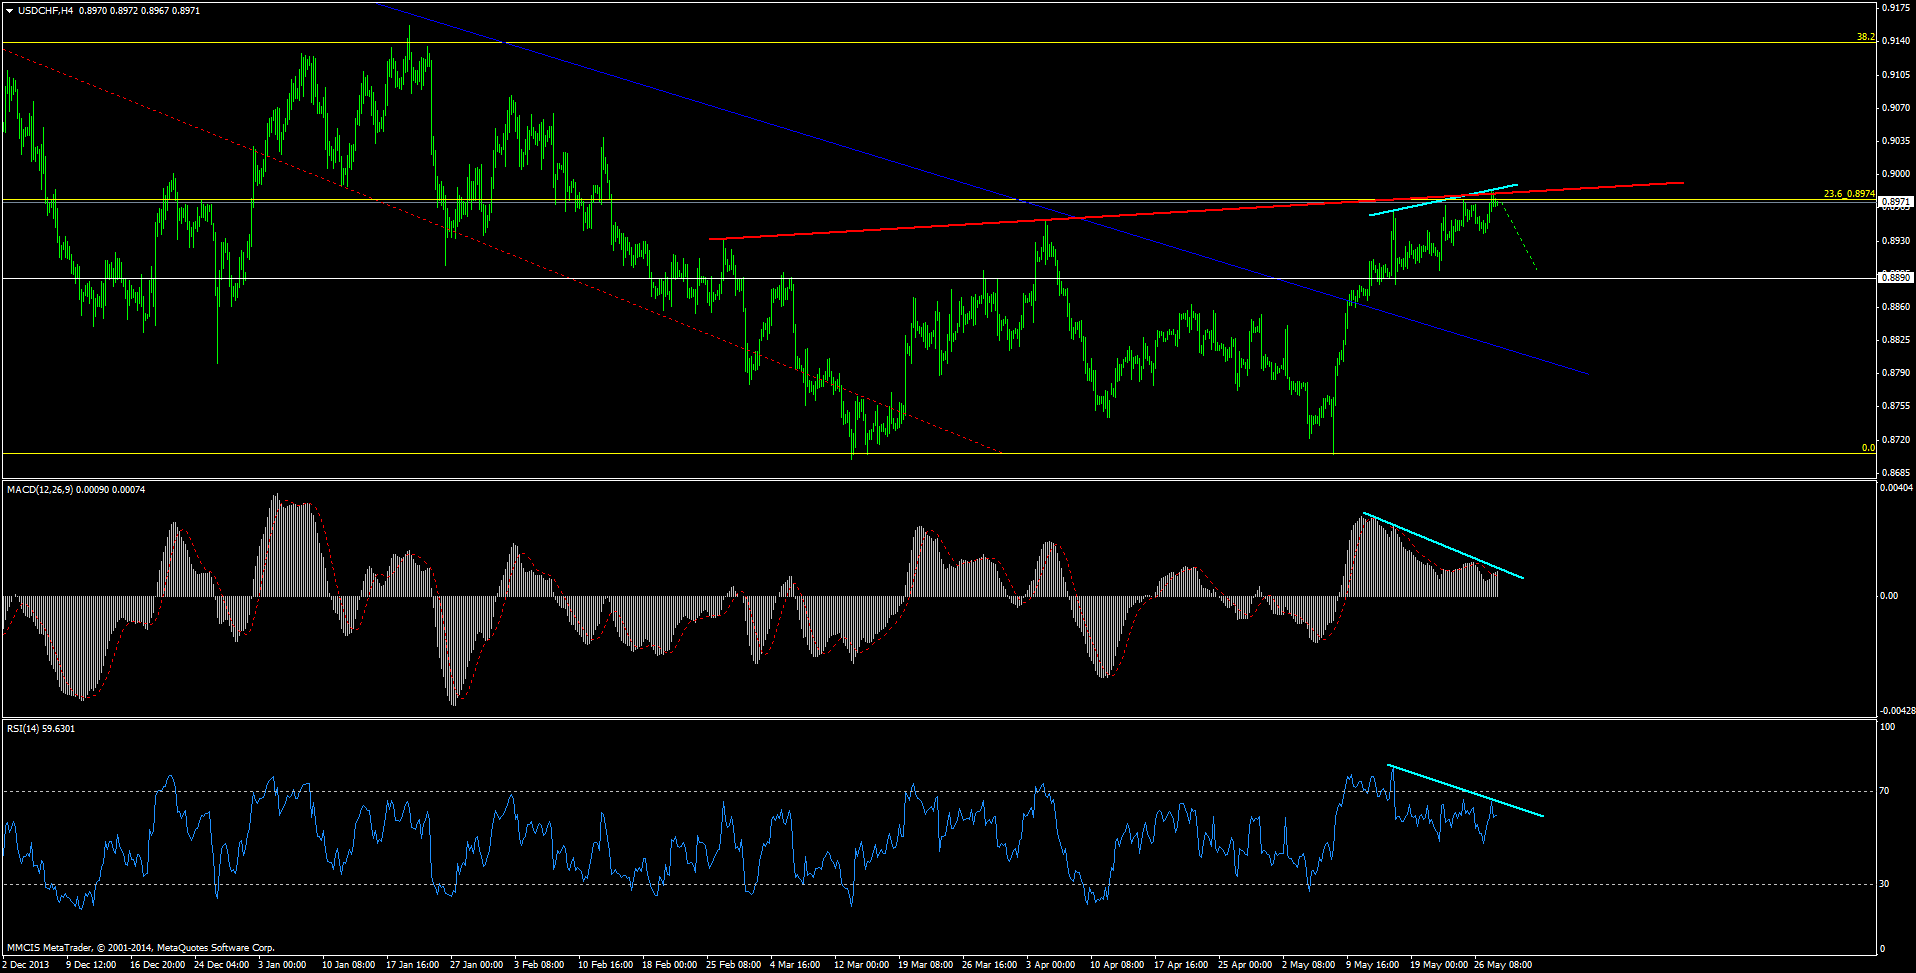Click the 17 Apr 16:00 time label
Viewport: 1916px width, 973px height.
[1181, 965]
